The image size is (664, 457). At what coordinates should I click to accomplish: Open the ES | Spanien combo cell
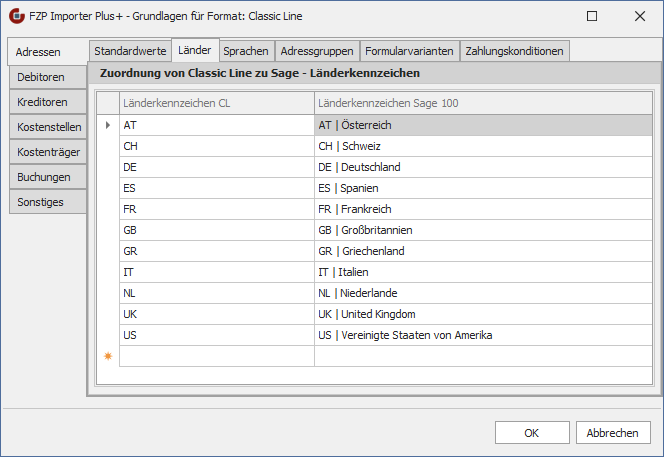click(x=483, y=188)
